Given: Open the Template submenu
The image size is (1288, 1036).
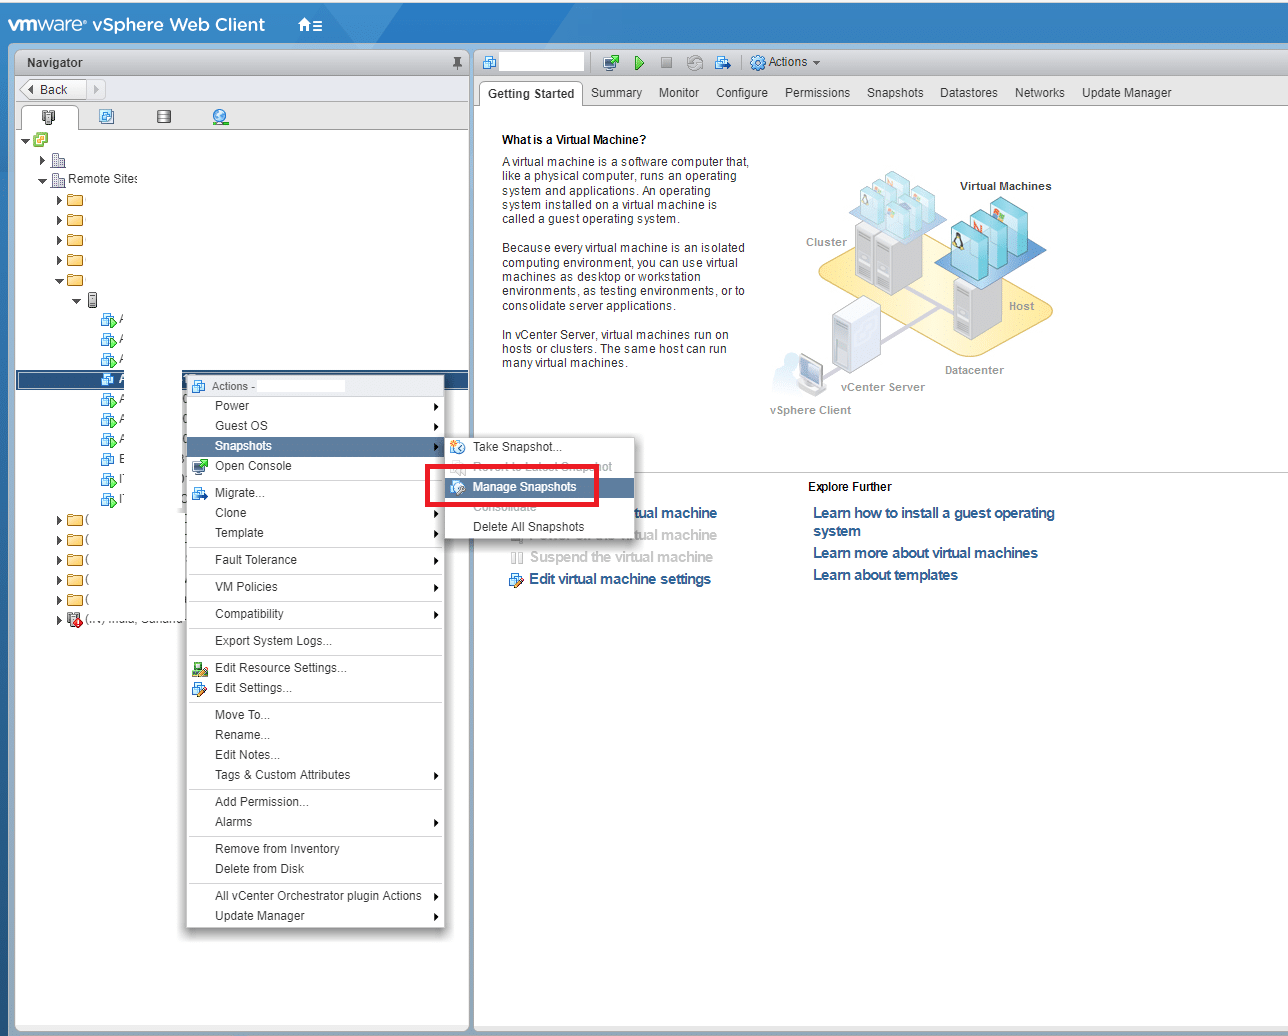Looking at the screenshot, I should coord(315,533).
